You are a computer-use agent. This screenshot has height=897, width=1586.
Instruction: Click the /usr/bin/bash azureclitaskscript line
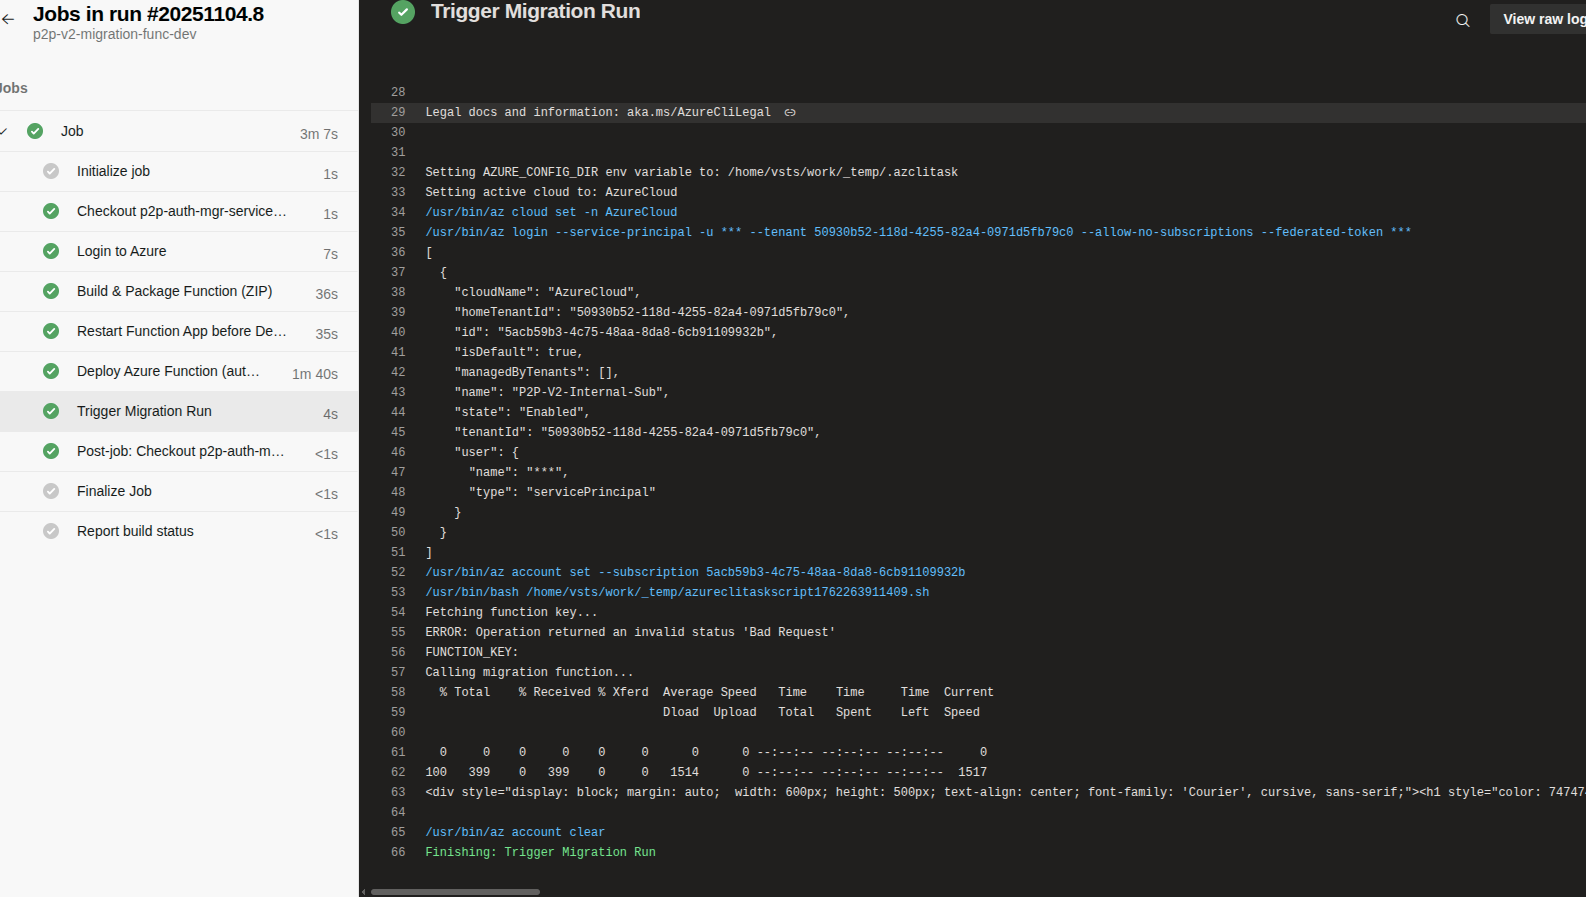[x=677, y=593]
